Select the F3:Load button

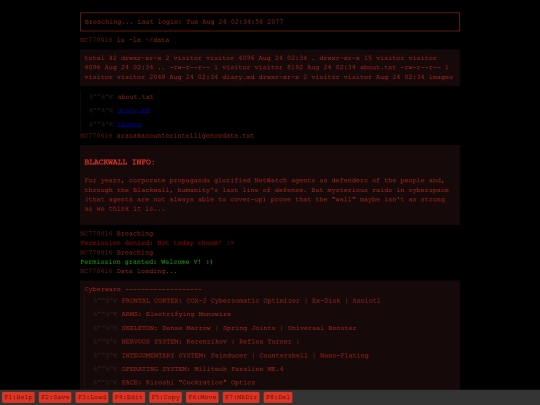tap(92, 397)
